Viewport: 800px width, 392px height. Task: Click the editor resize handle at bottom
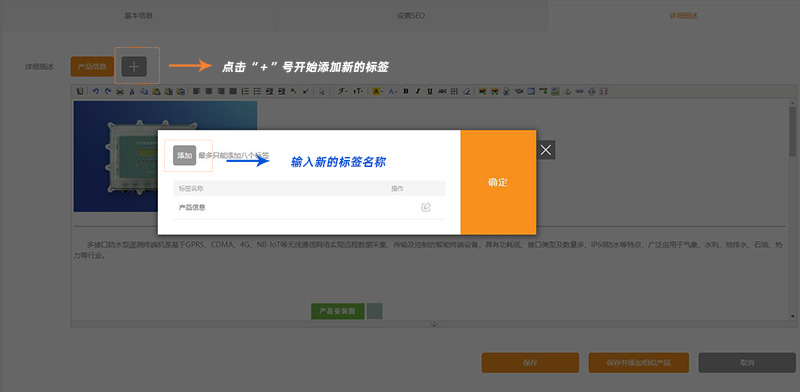pyautogui.click(x=434, y=324)
